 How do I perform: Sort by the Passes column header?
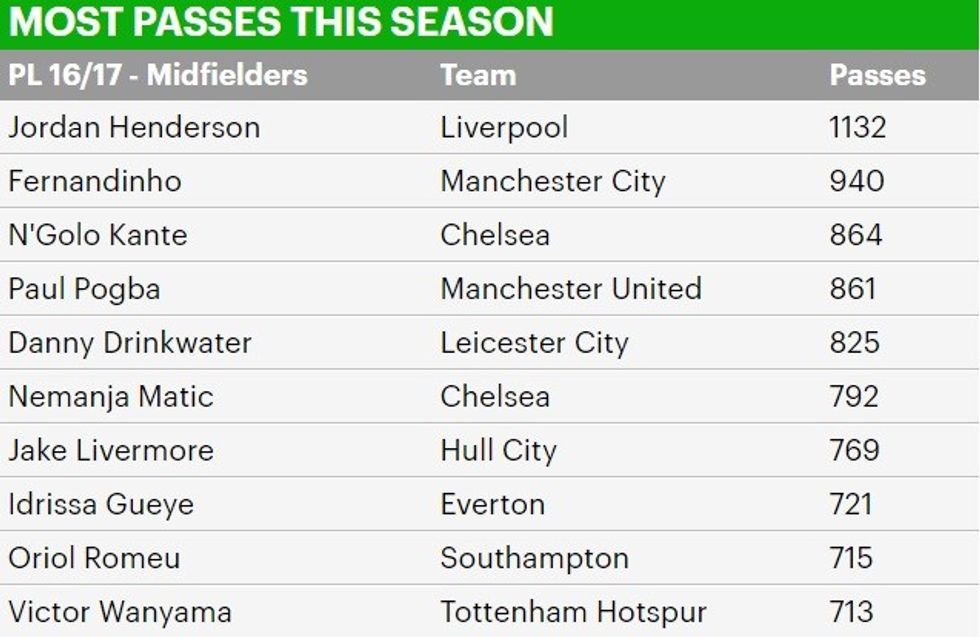(877, 75)
